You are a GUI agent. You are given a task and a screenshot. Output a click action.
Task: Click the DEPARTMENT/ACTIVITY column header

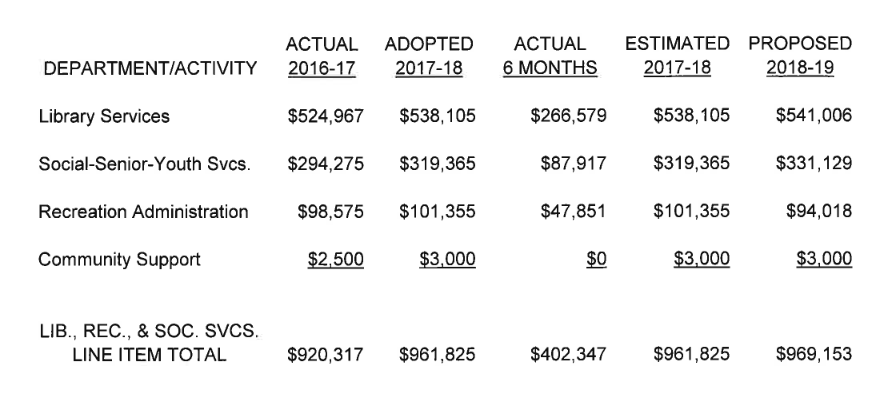147,68
